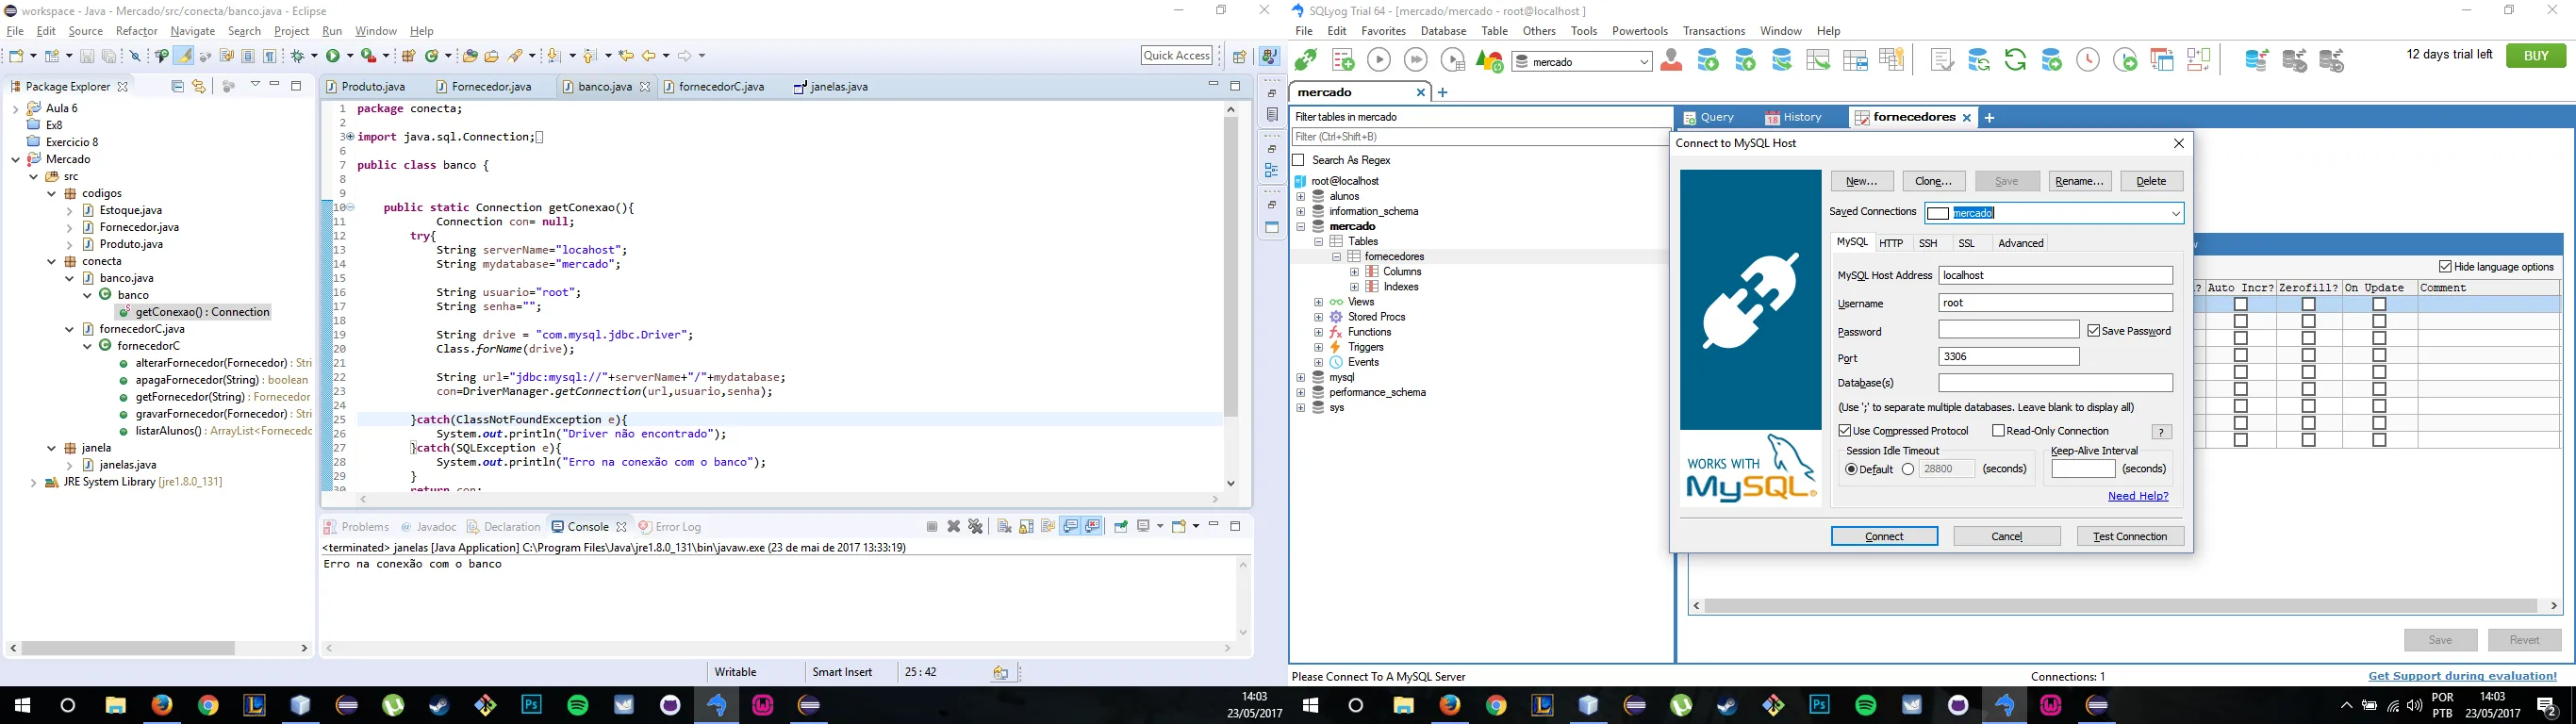Click the Run button in the Eclipse toolbar
Viewport: 2576px width, 724px height.
[333, 56]
